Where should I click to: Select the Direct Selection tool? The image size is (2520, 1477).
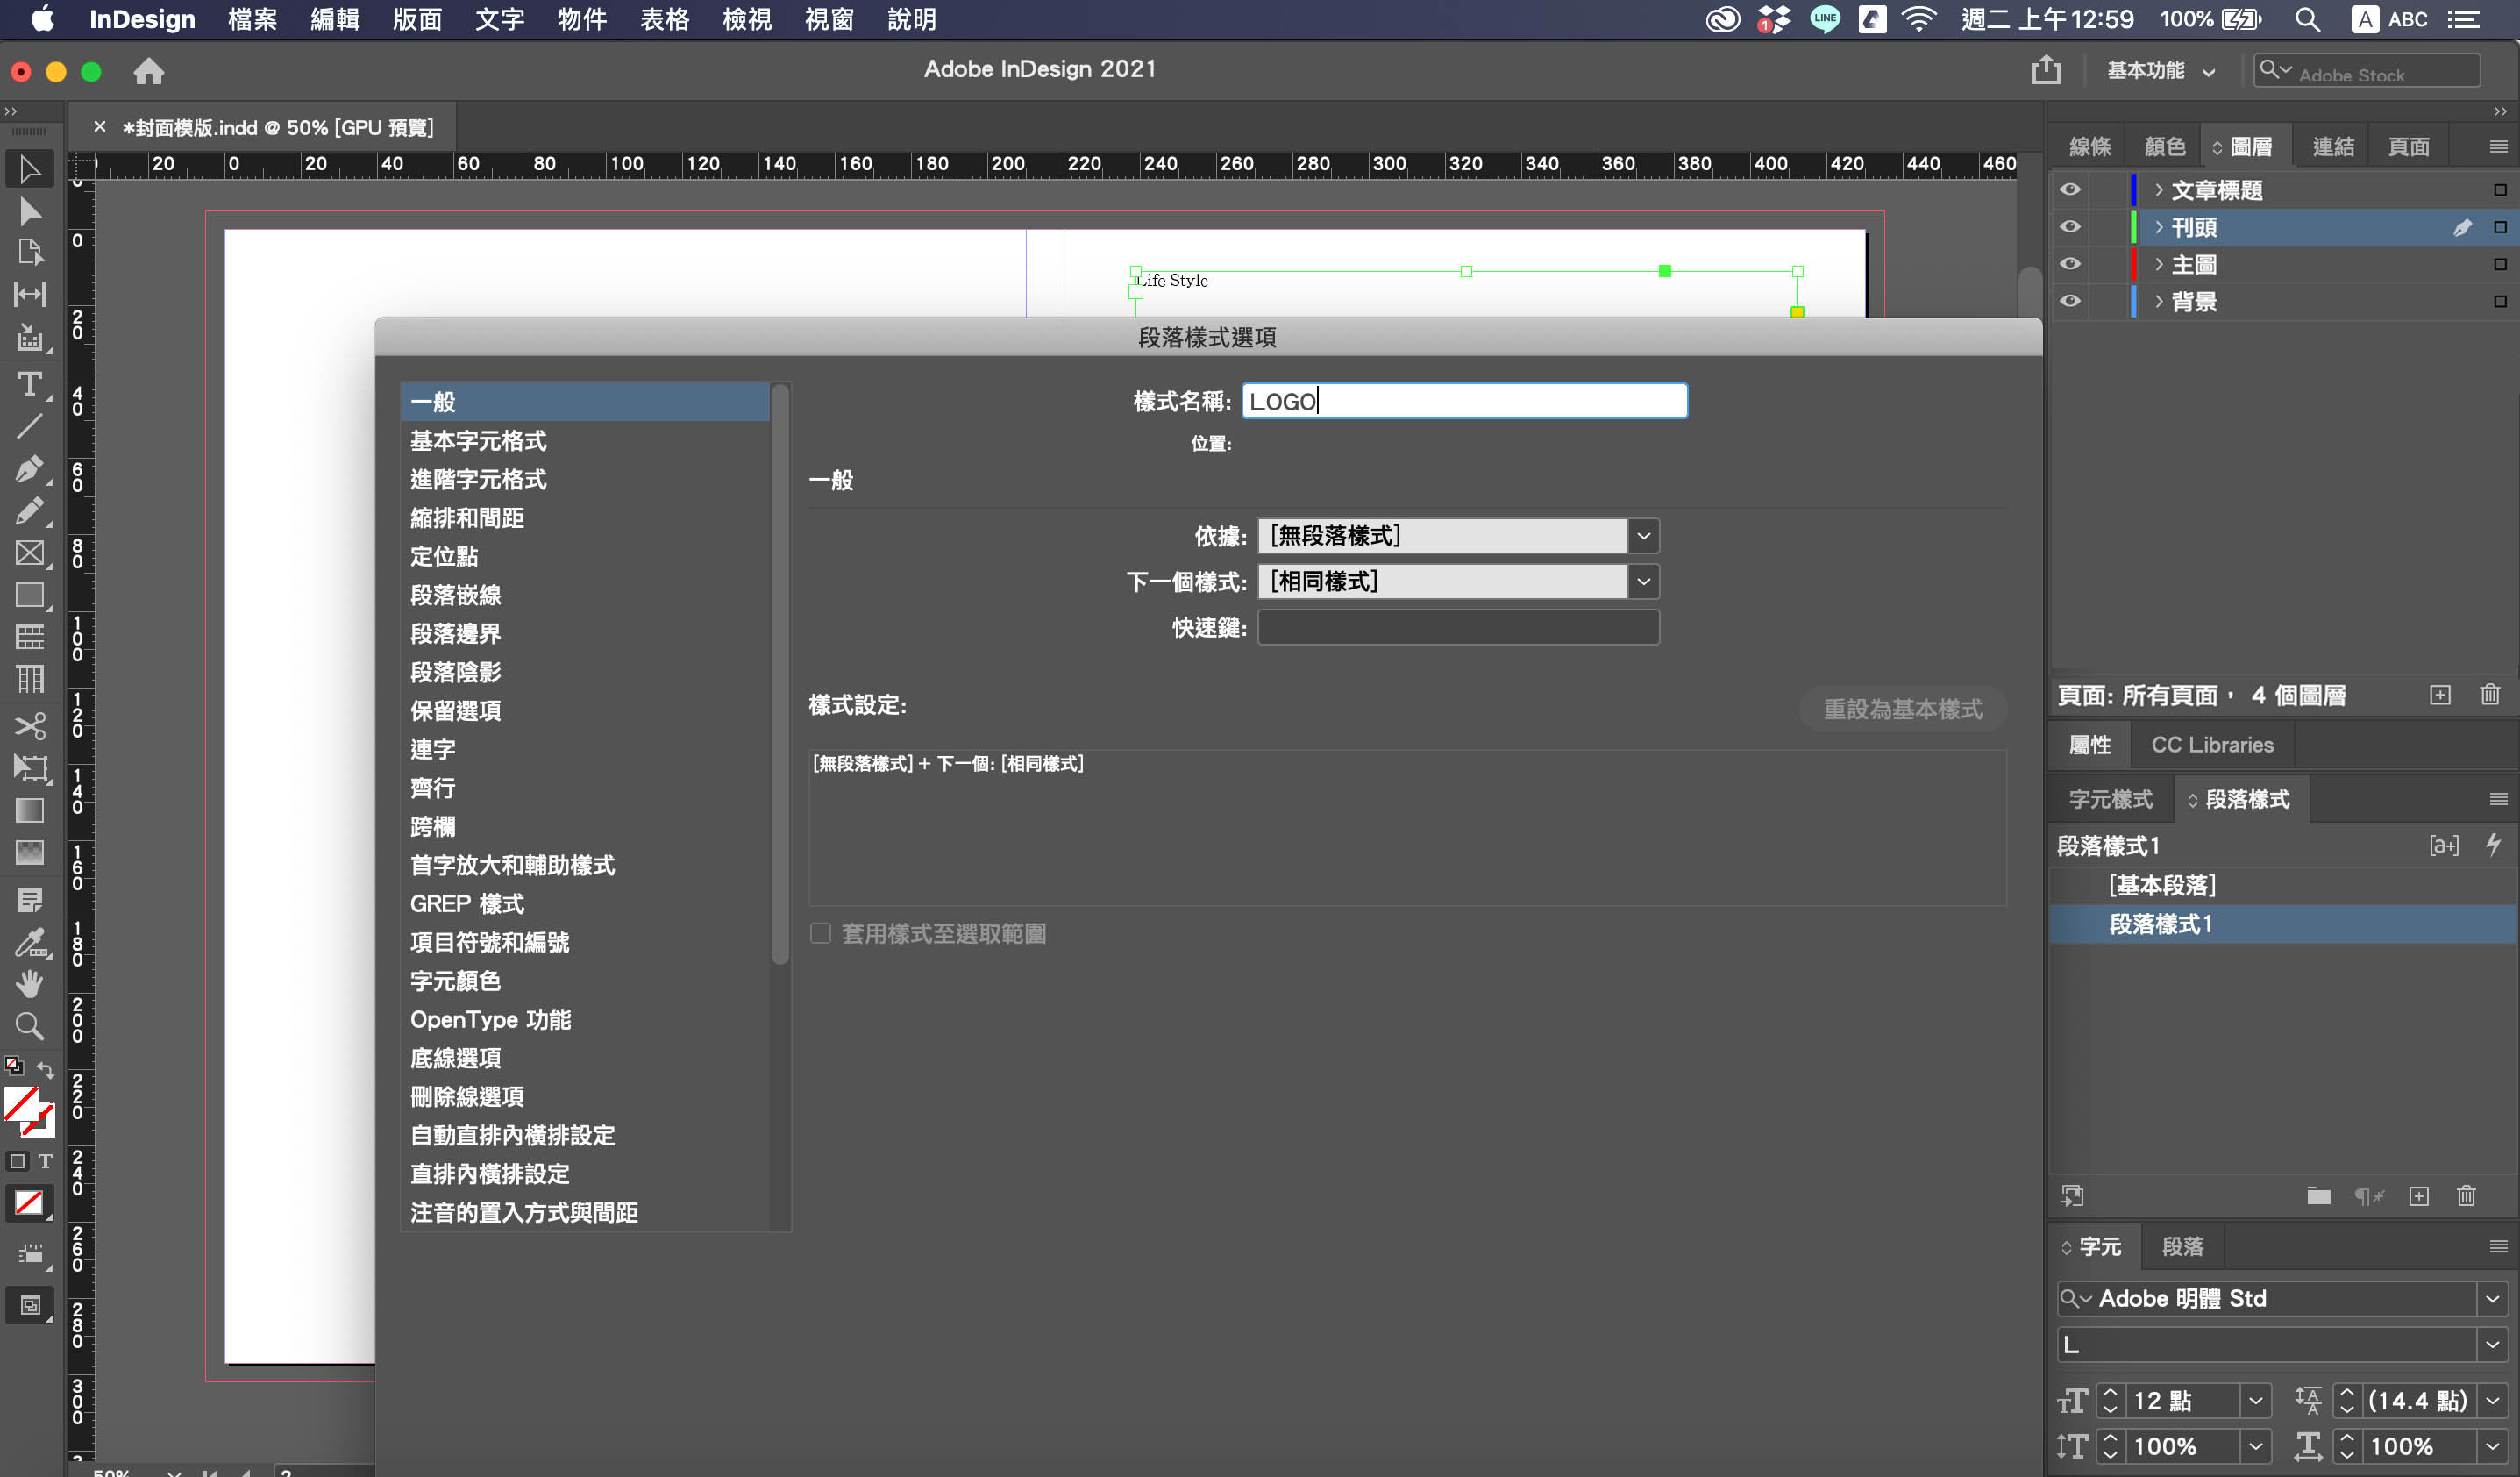click(29, 212)
